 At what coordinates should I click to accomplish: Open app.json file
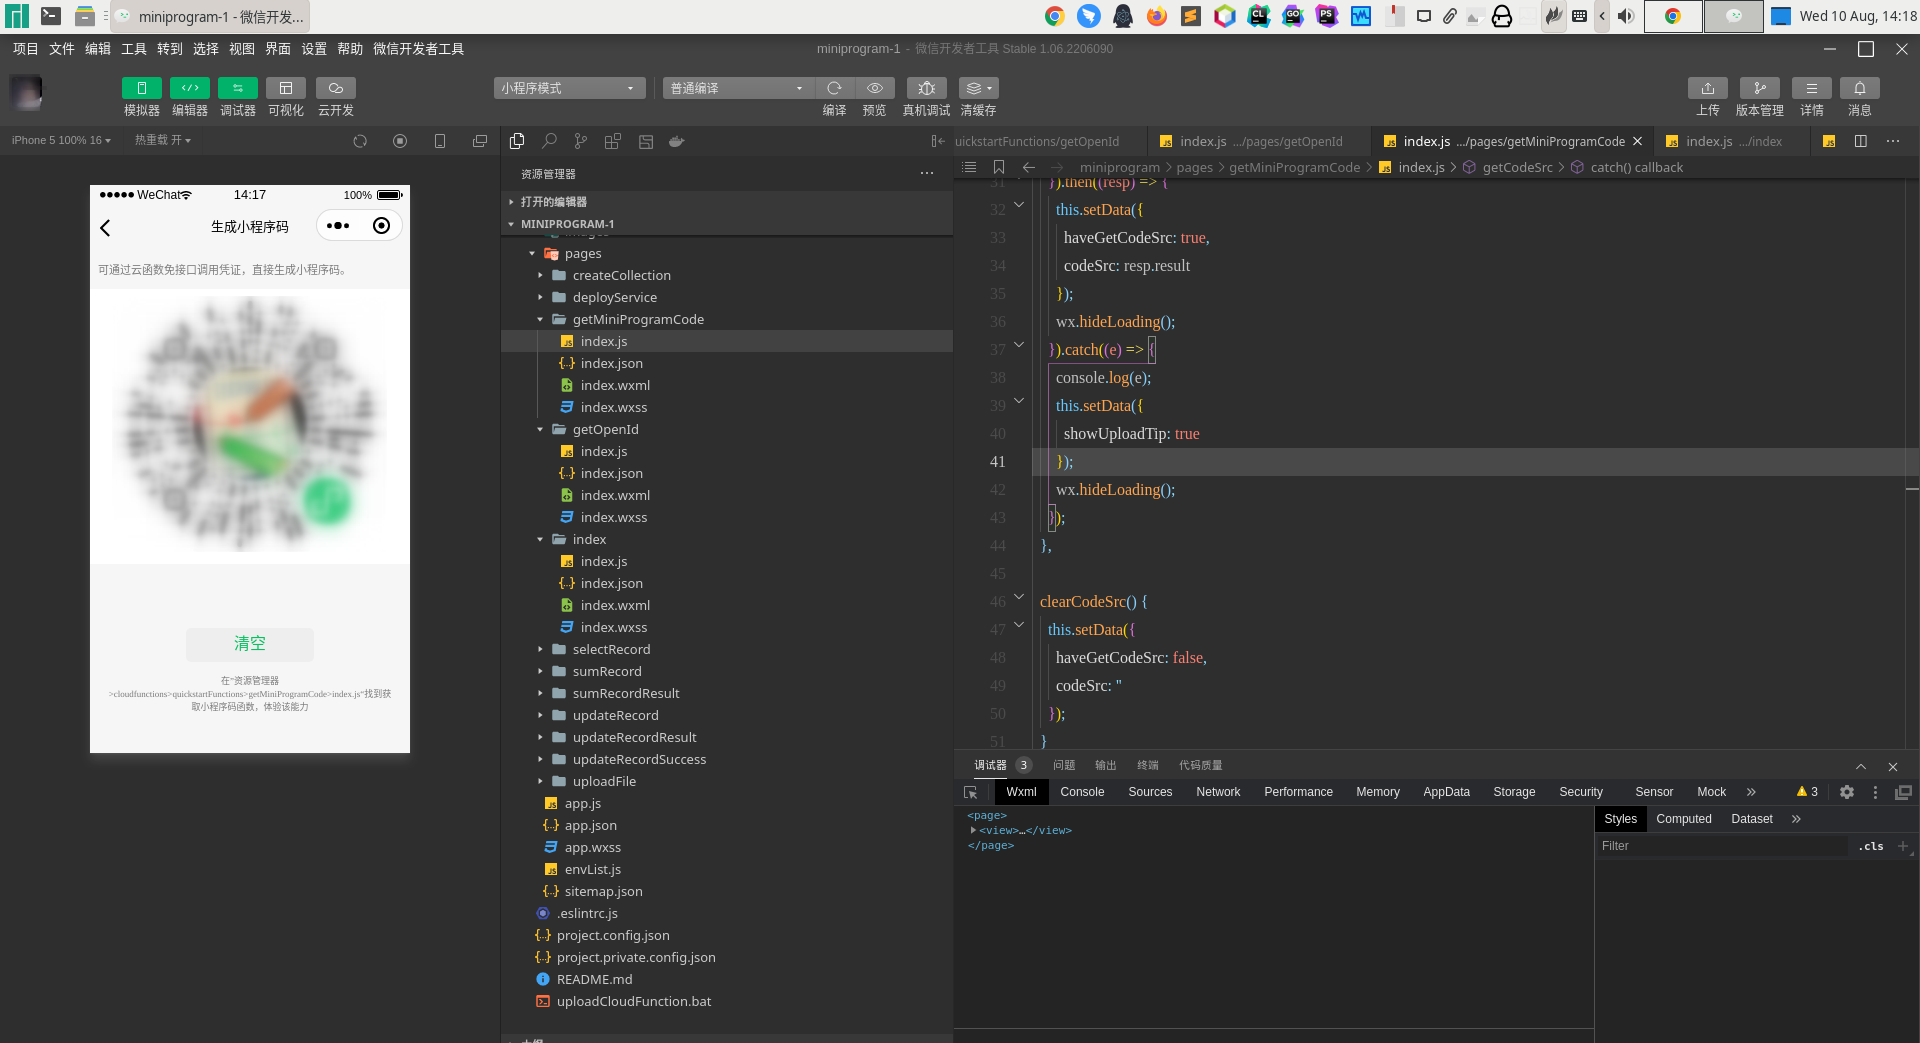click(727, 825)
